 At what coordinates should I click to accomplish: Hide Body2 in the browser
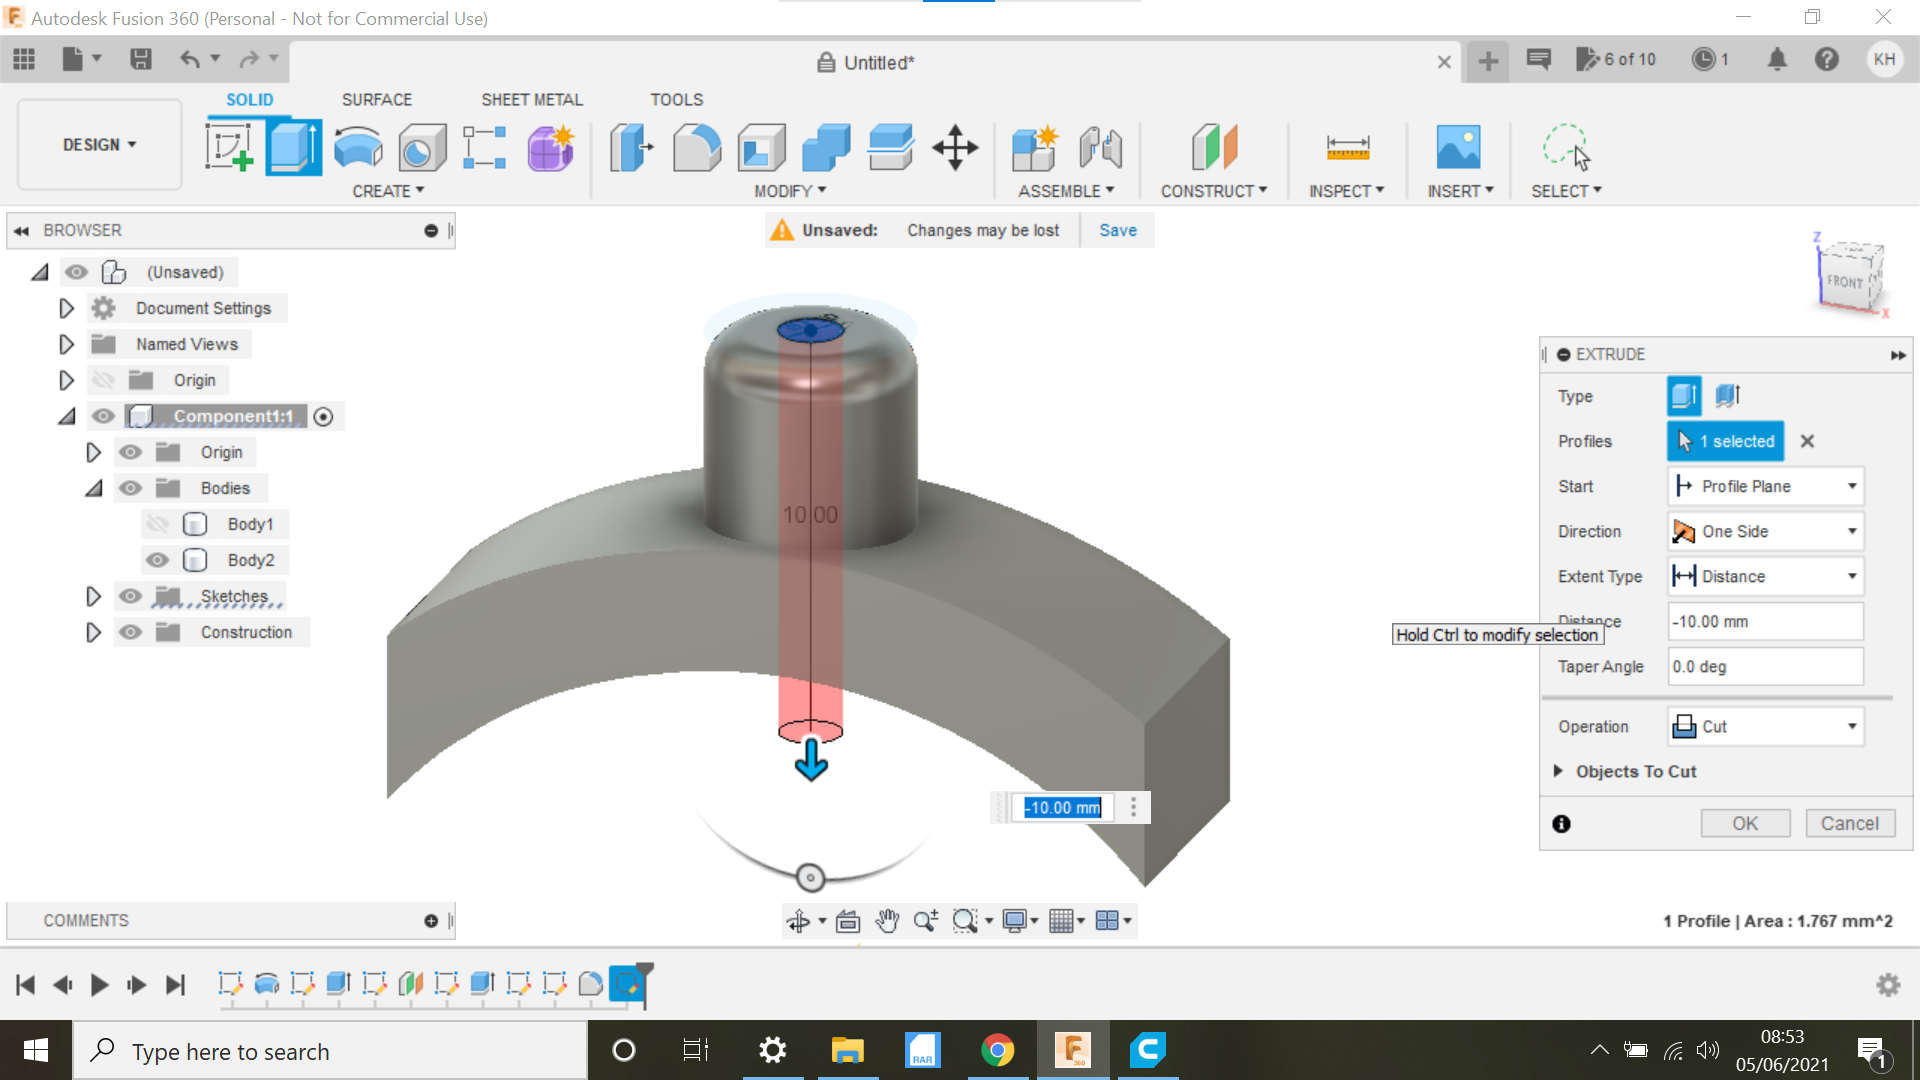click(157, 560)
